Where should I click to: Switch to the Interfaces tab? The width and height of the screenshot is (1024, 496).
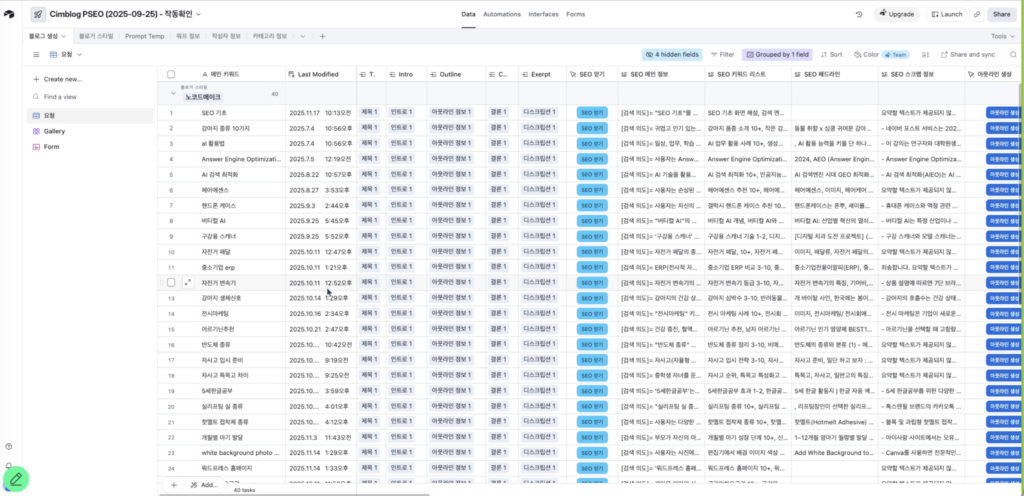pos(543,14)
